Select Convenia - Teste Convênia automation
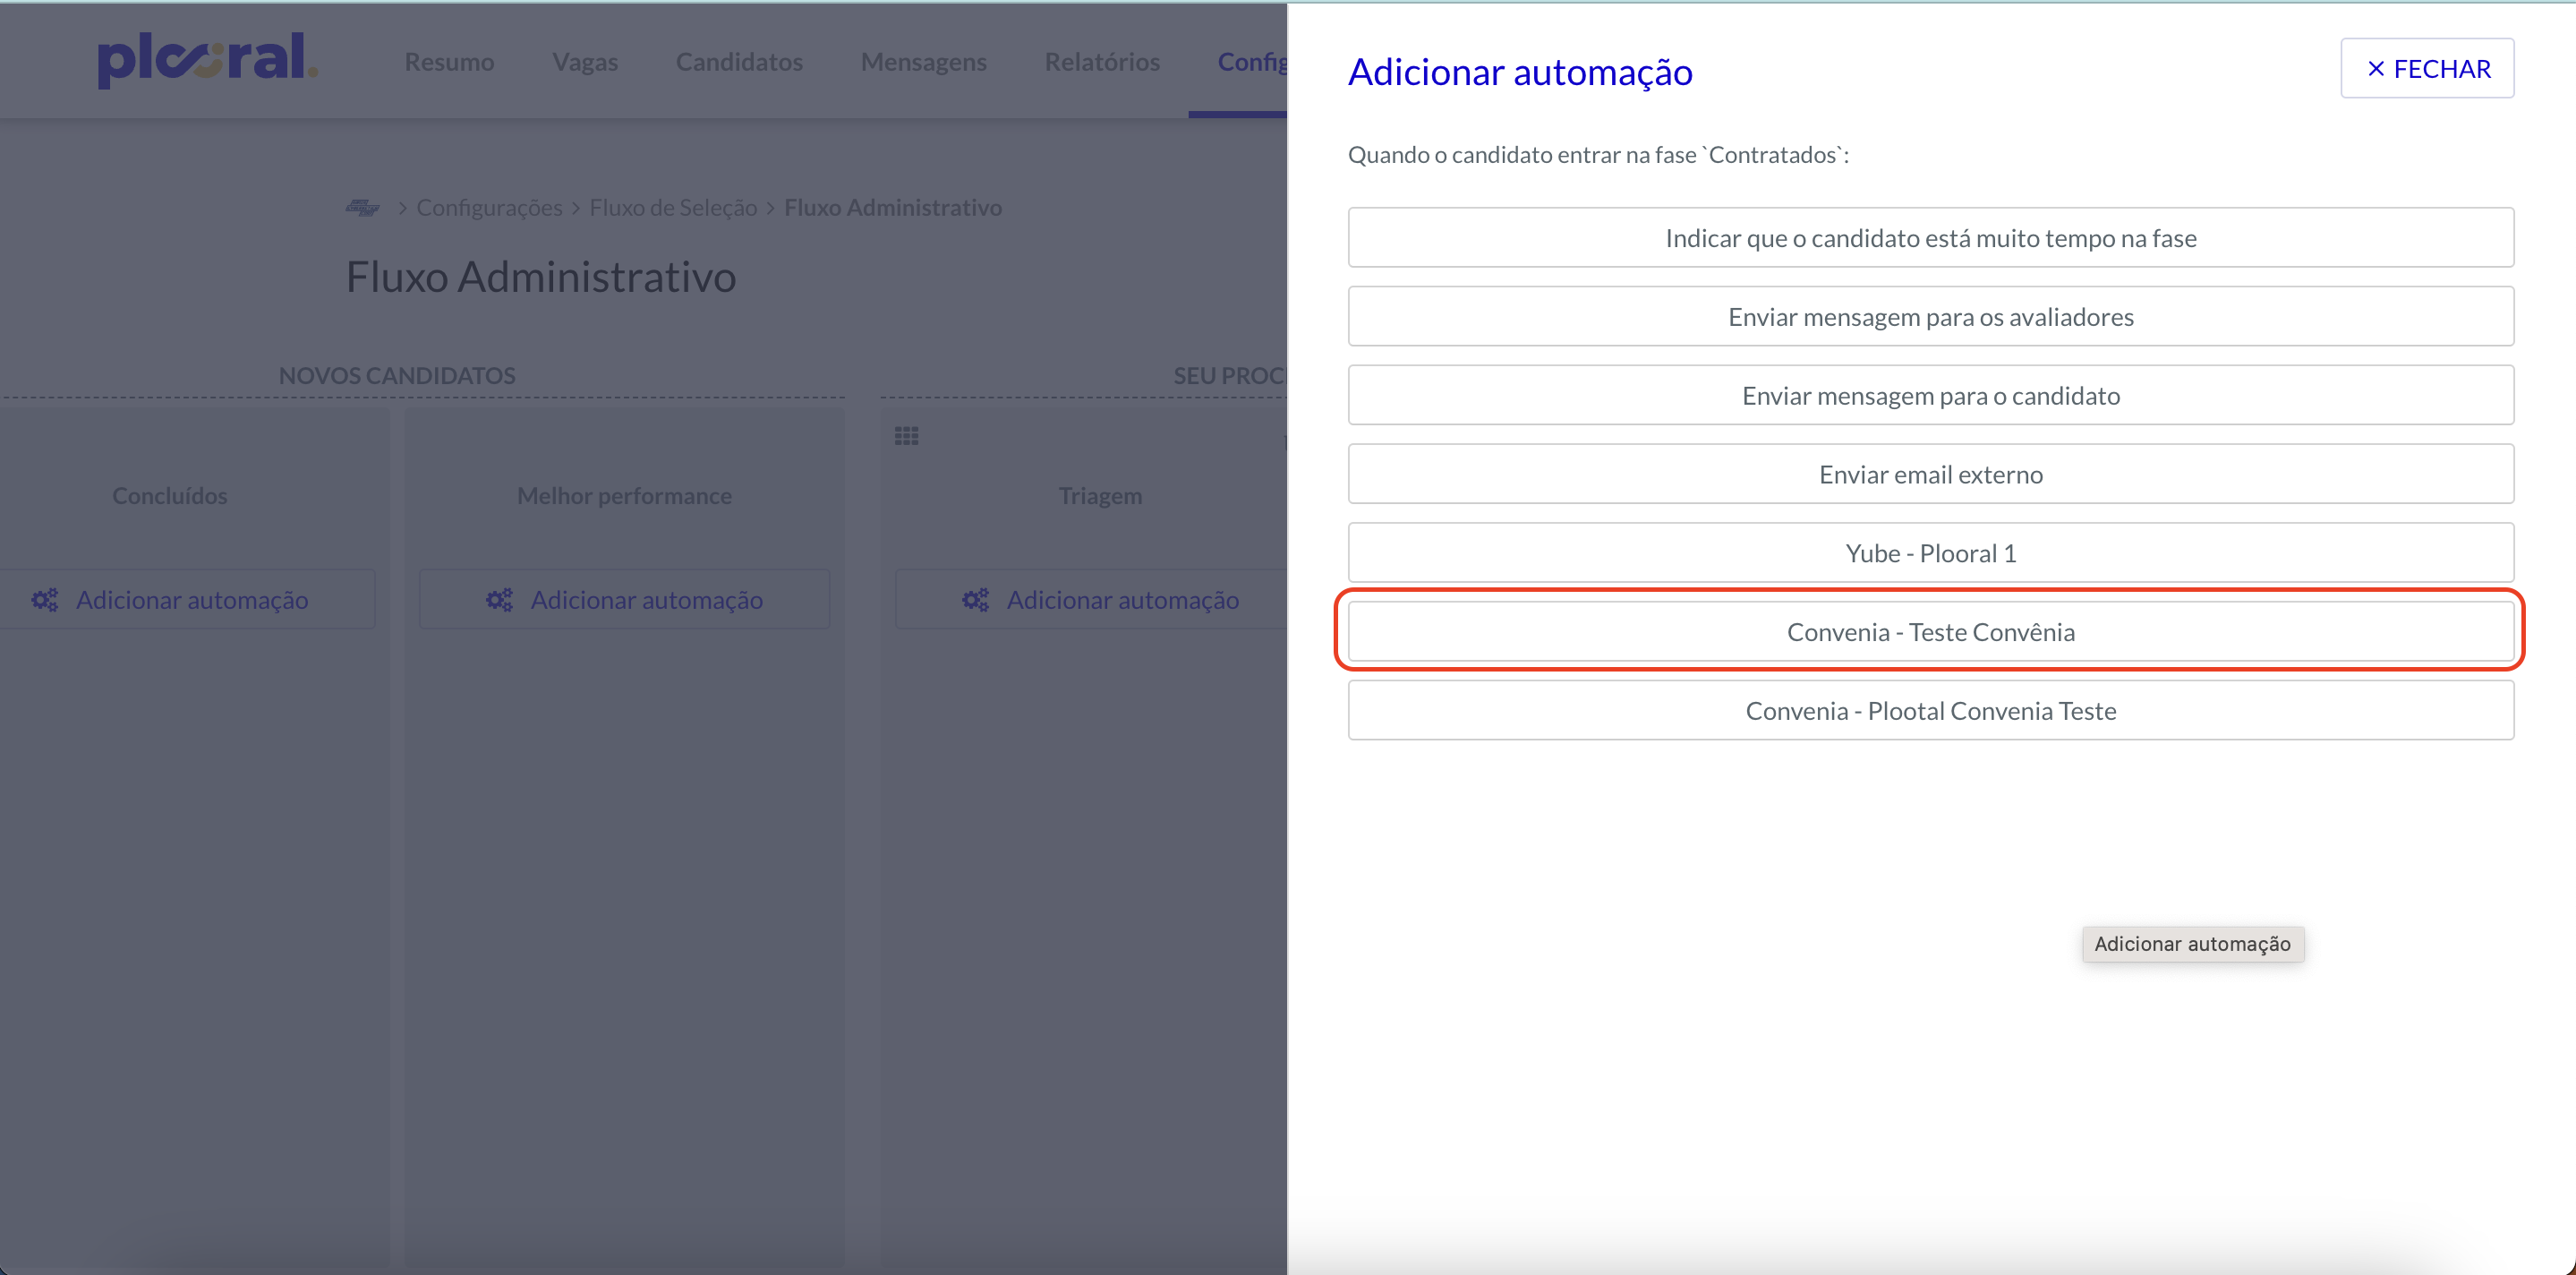This screenshot has height=1275, width=2576. pos(1930,631)
